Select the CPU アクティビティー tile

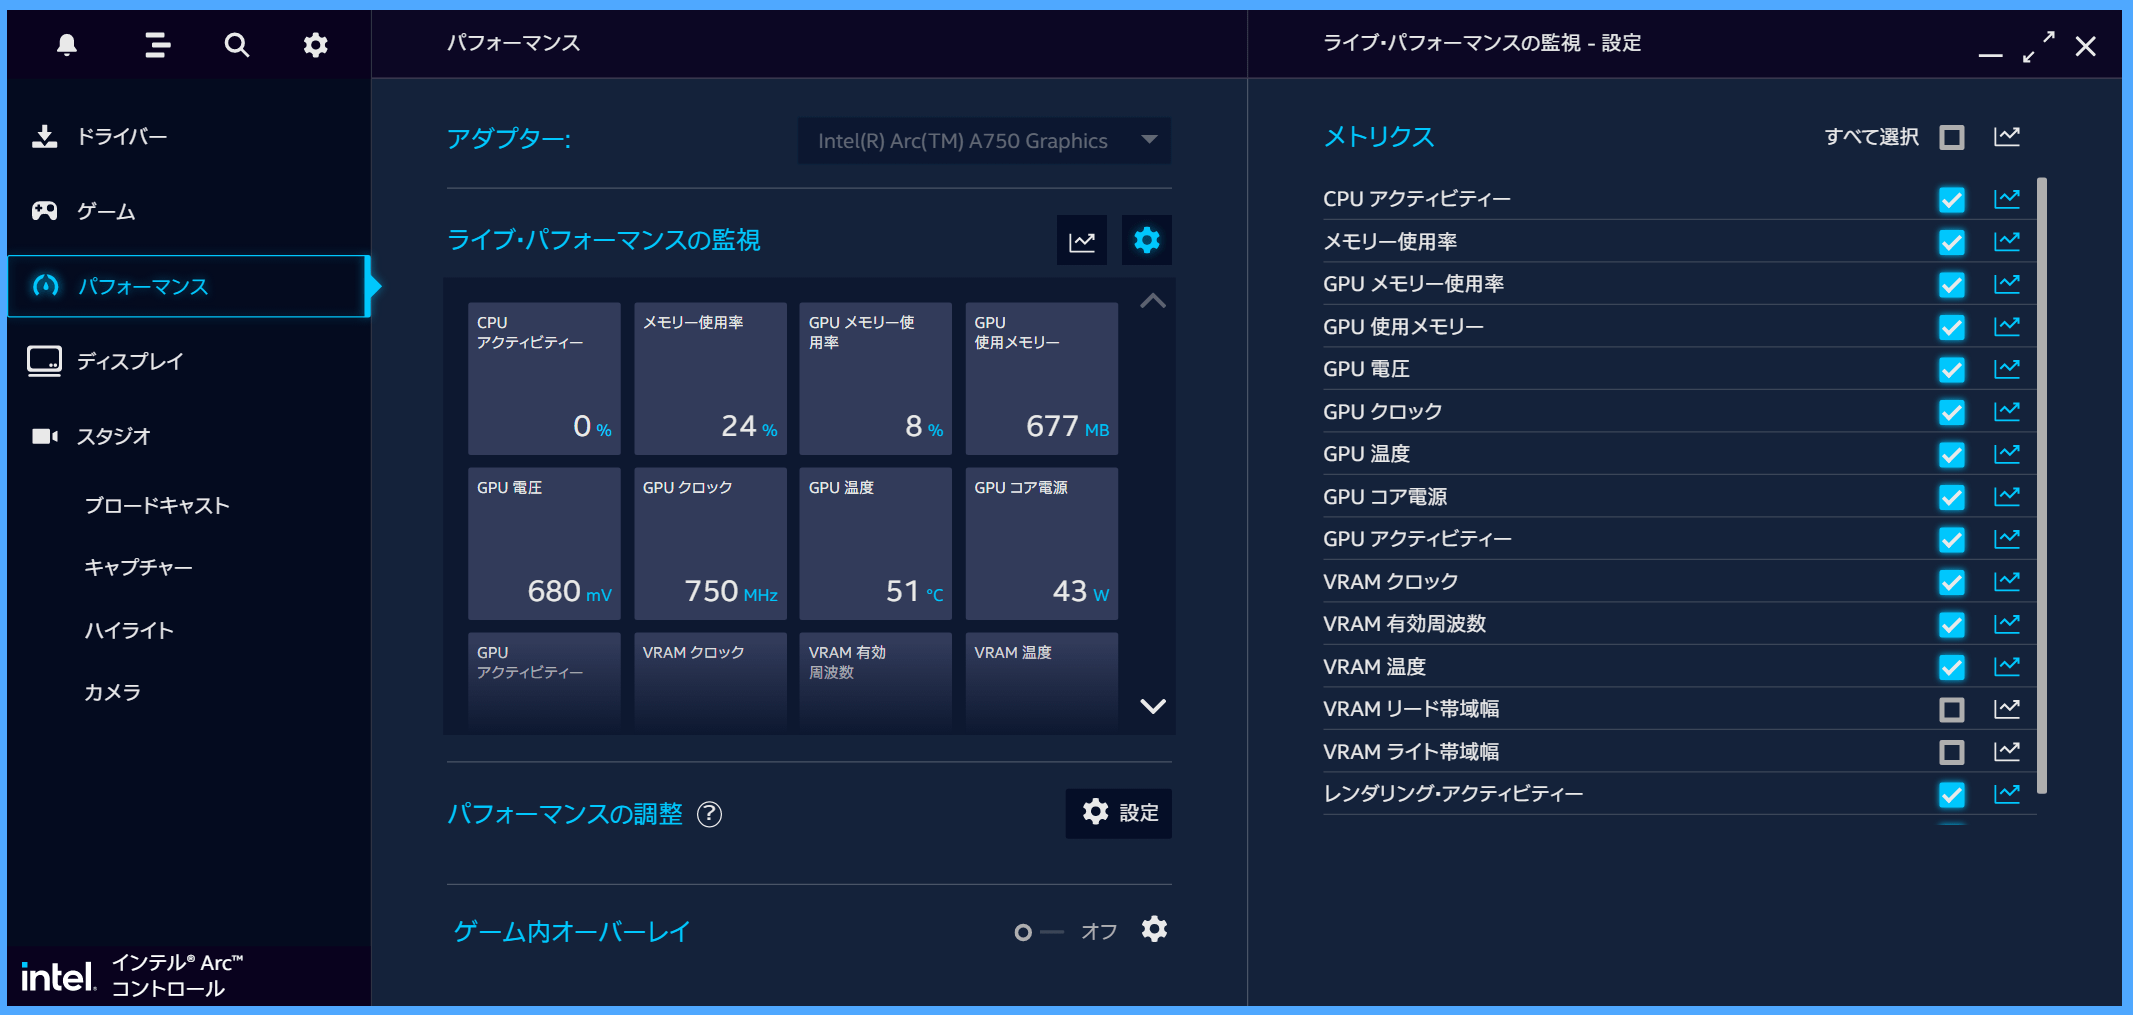[x=544, y=378]
